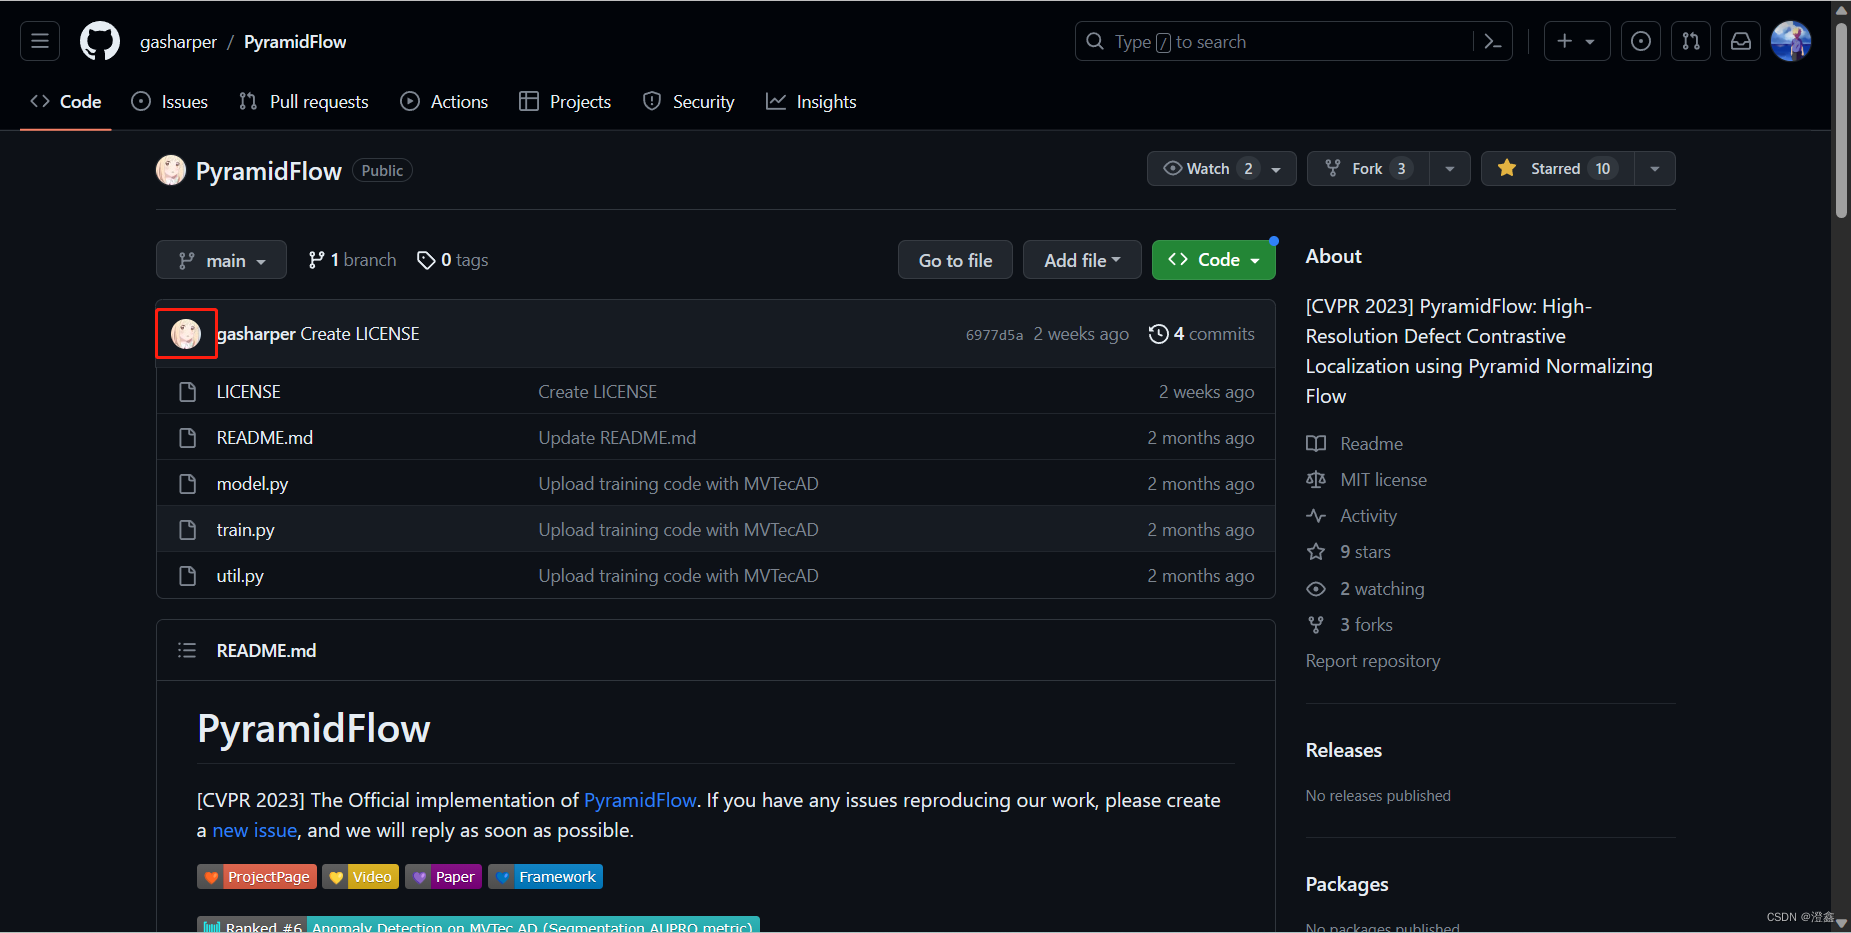1851x933 pixels.
Task: View the 0 tags link
Action: 453,260
